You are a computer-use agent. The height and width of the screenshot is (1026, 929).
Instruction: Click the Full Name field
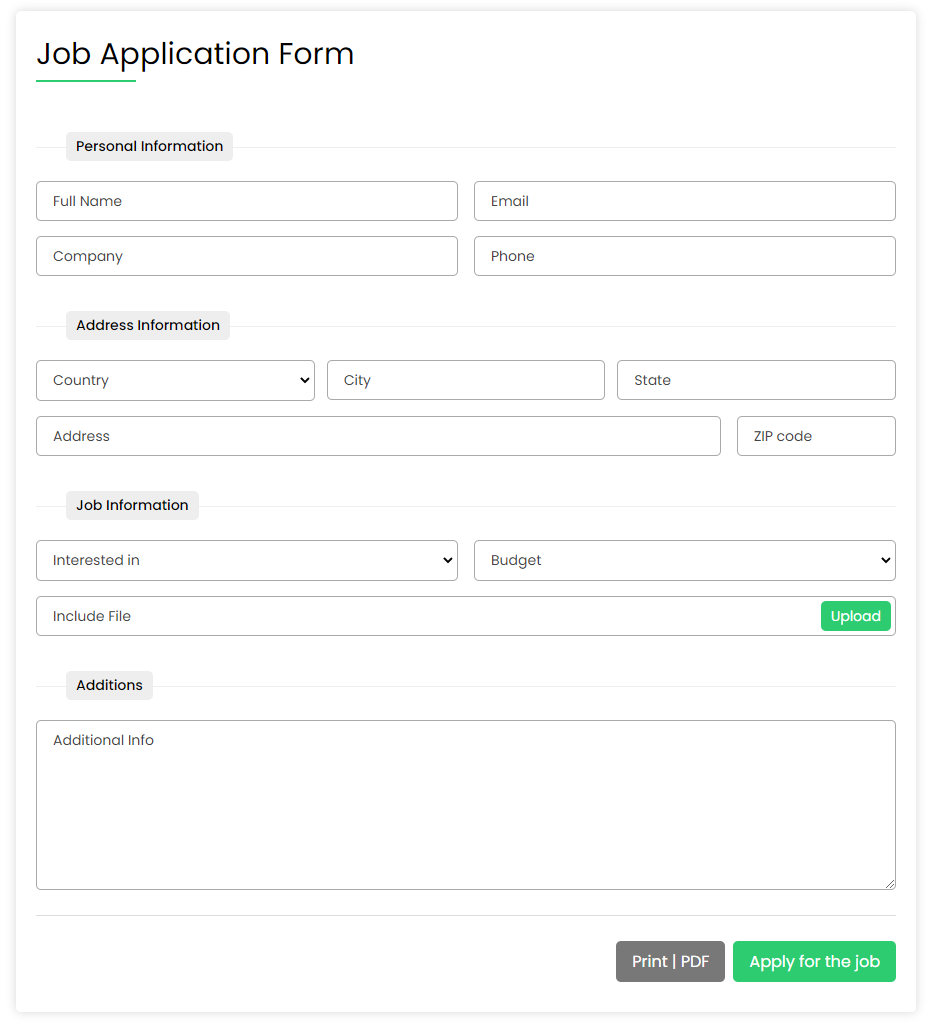(x=246, y=201)
